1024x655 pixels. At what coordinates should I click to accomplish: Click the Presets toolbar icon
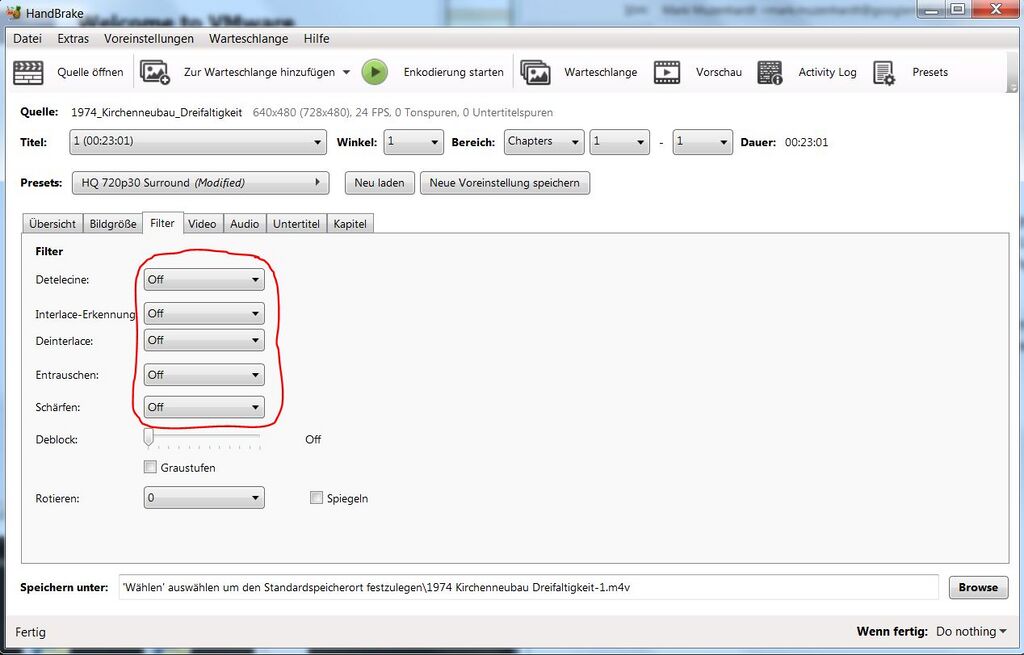(883, 72)
